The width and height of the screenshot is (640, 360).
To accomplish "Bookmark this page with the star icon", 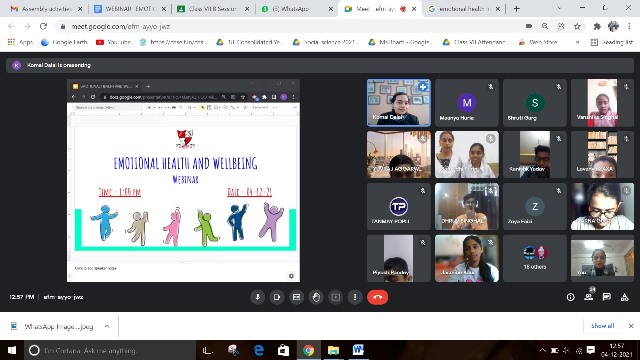I will [x=577, y=26].
